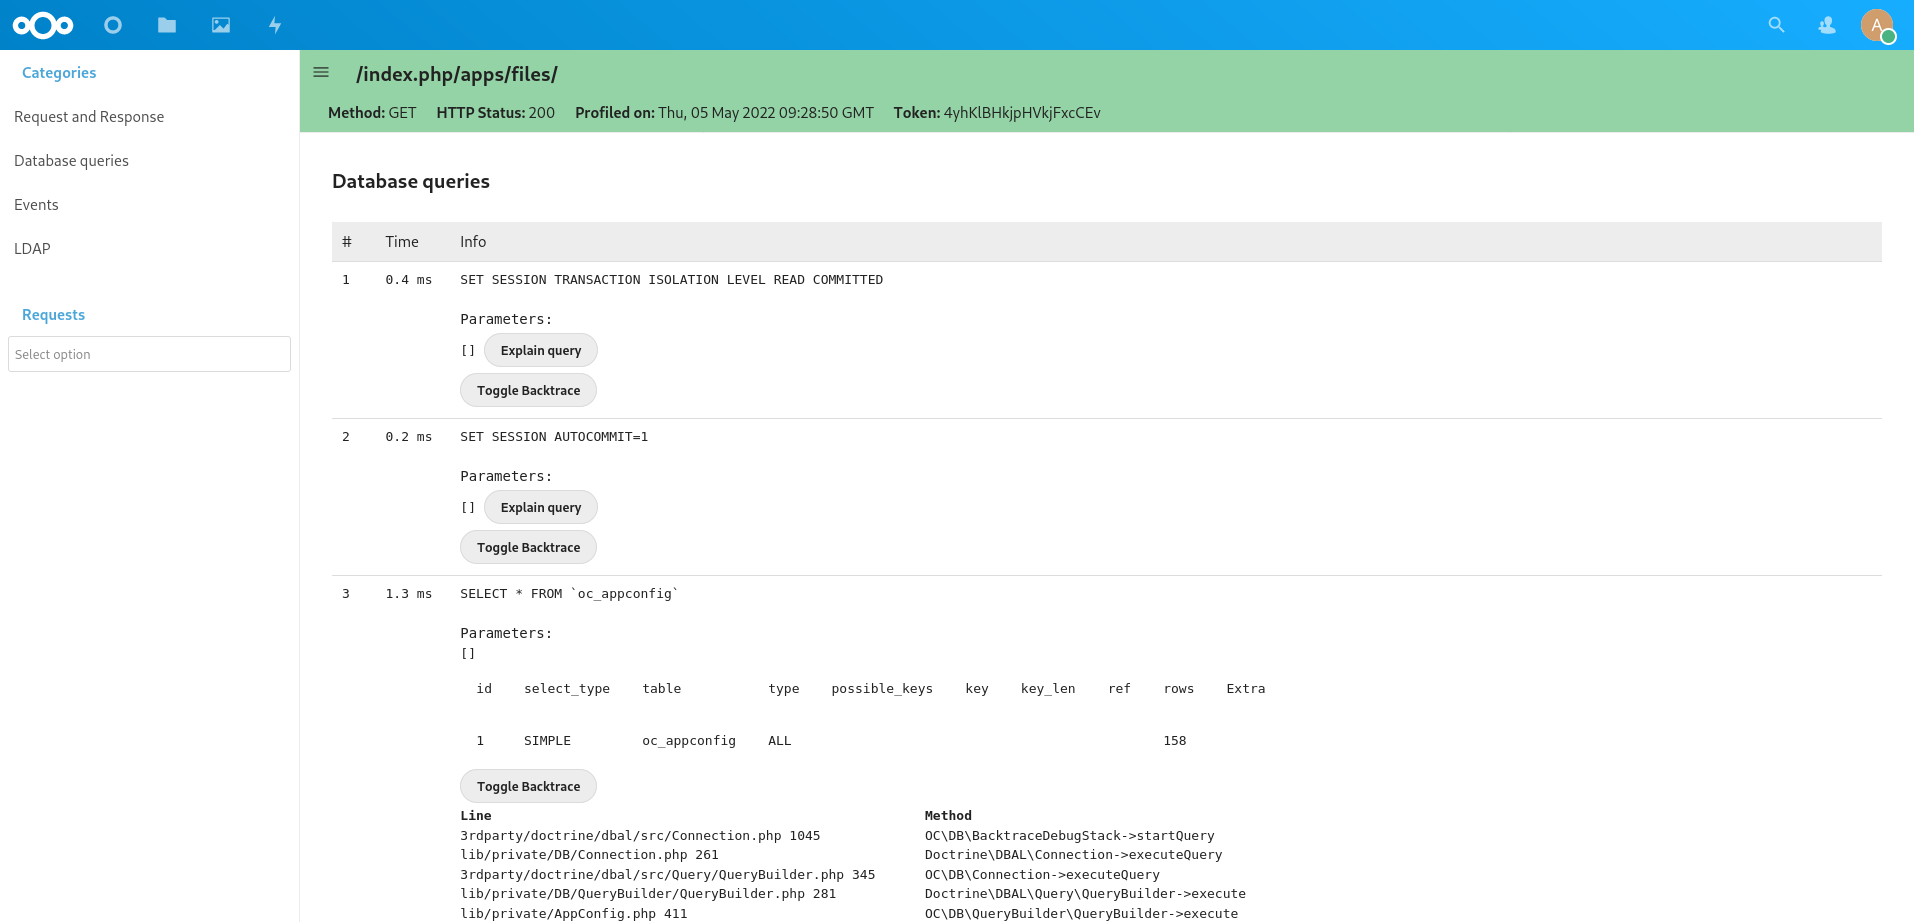Screen dimensions: 1914x922
Task: Switch to the LDAP category
Action: [32, 248]
